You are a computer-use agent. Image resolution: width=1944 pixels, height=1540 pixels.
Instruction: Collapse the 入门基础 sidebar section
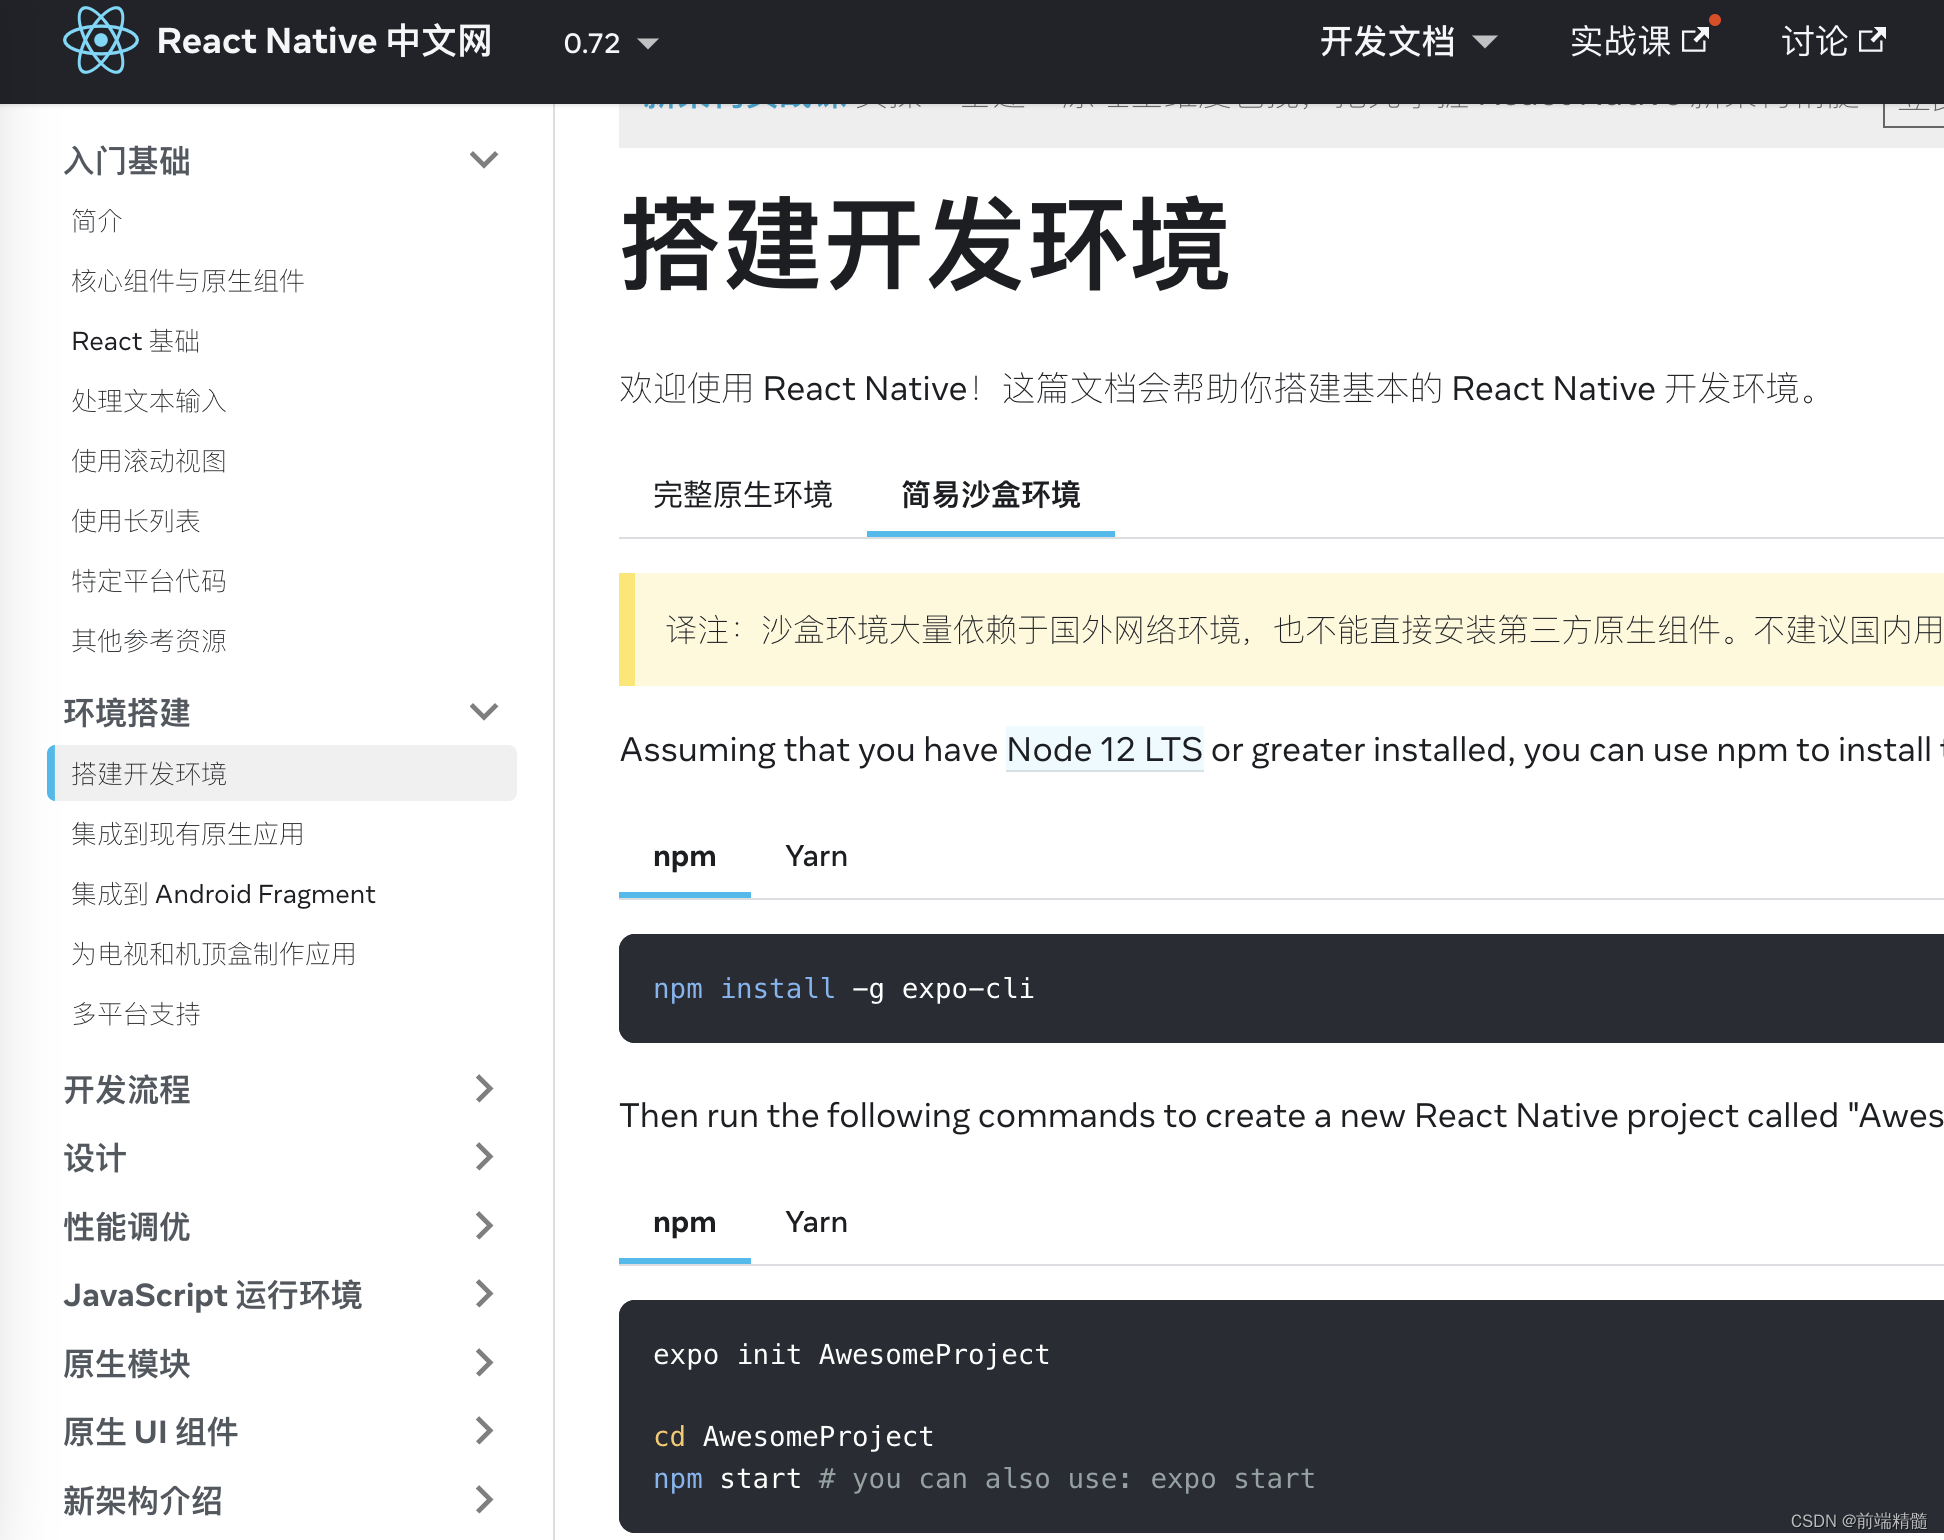[484, 160]
